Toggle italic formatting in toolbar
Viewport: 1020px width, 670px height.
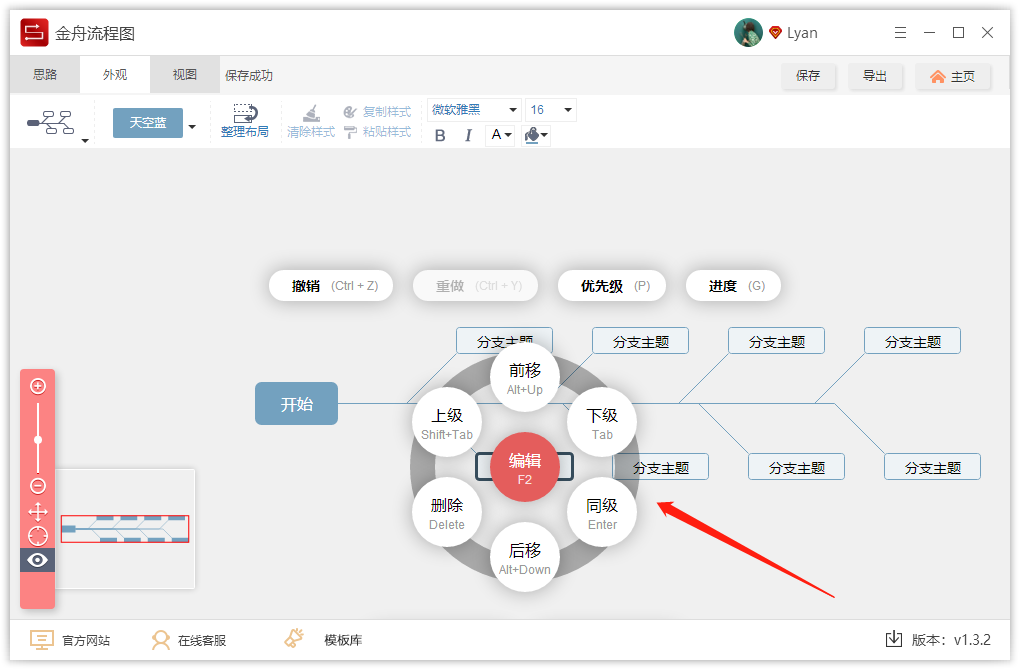(x=468, y=134)
